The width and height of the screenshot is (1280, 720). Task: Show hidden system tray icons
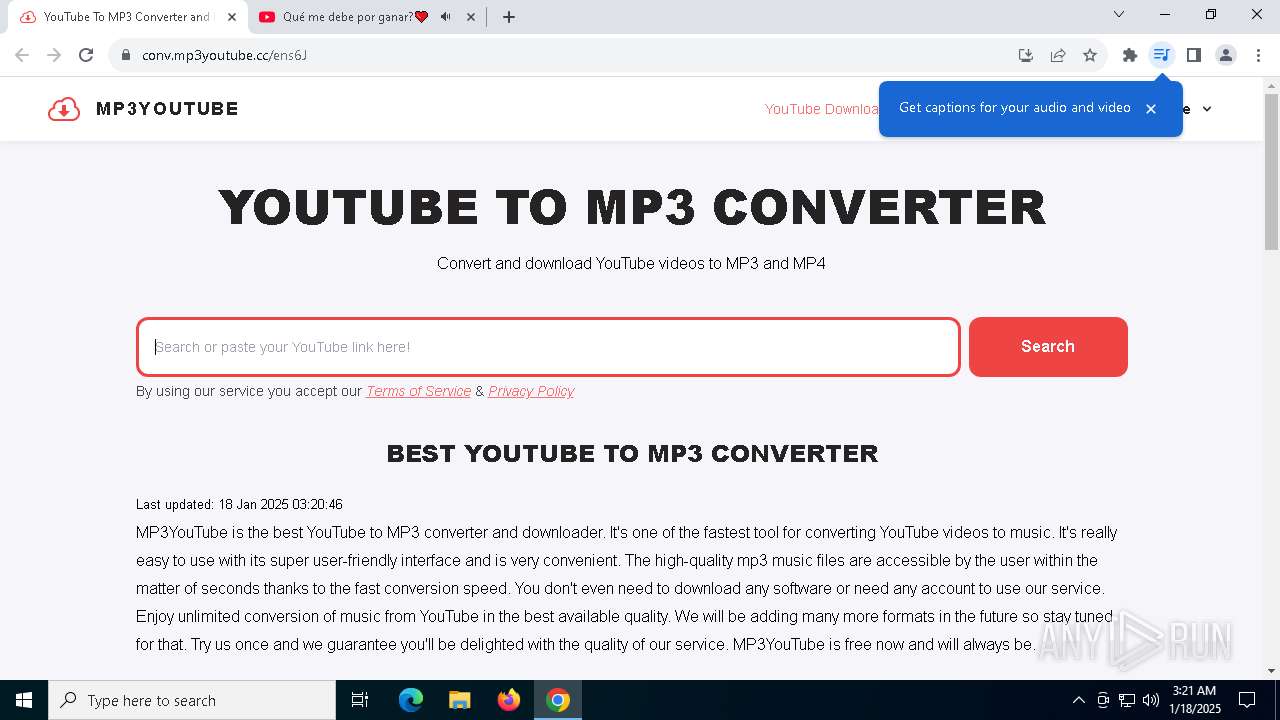click(x=1078, y=700)
